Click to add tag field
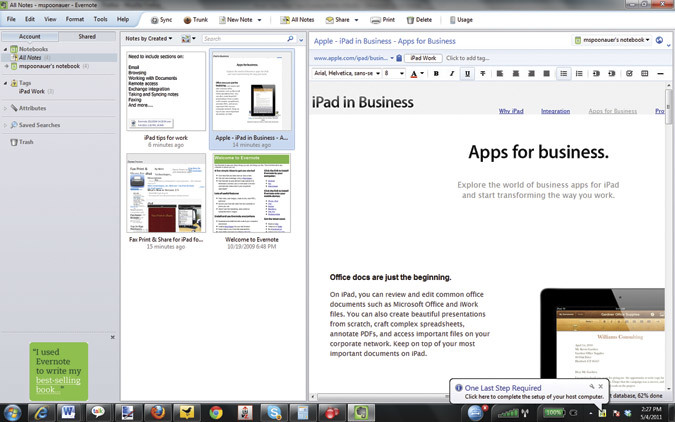 [x=468, y=58]
